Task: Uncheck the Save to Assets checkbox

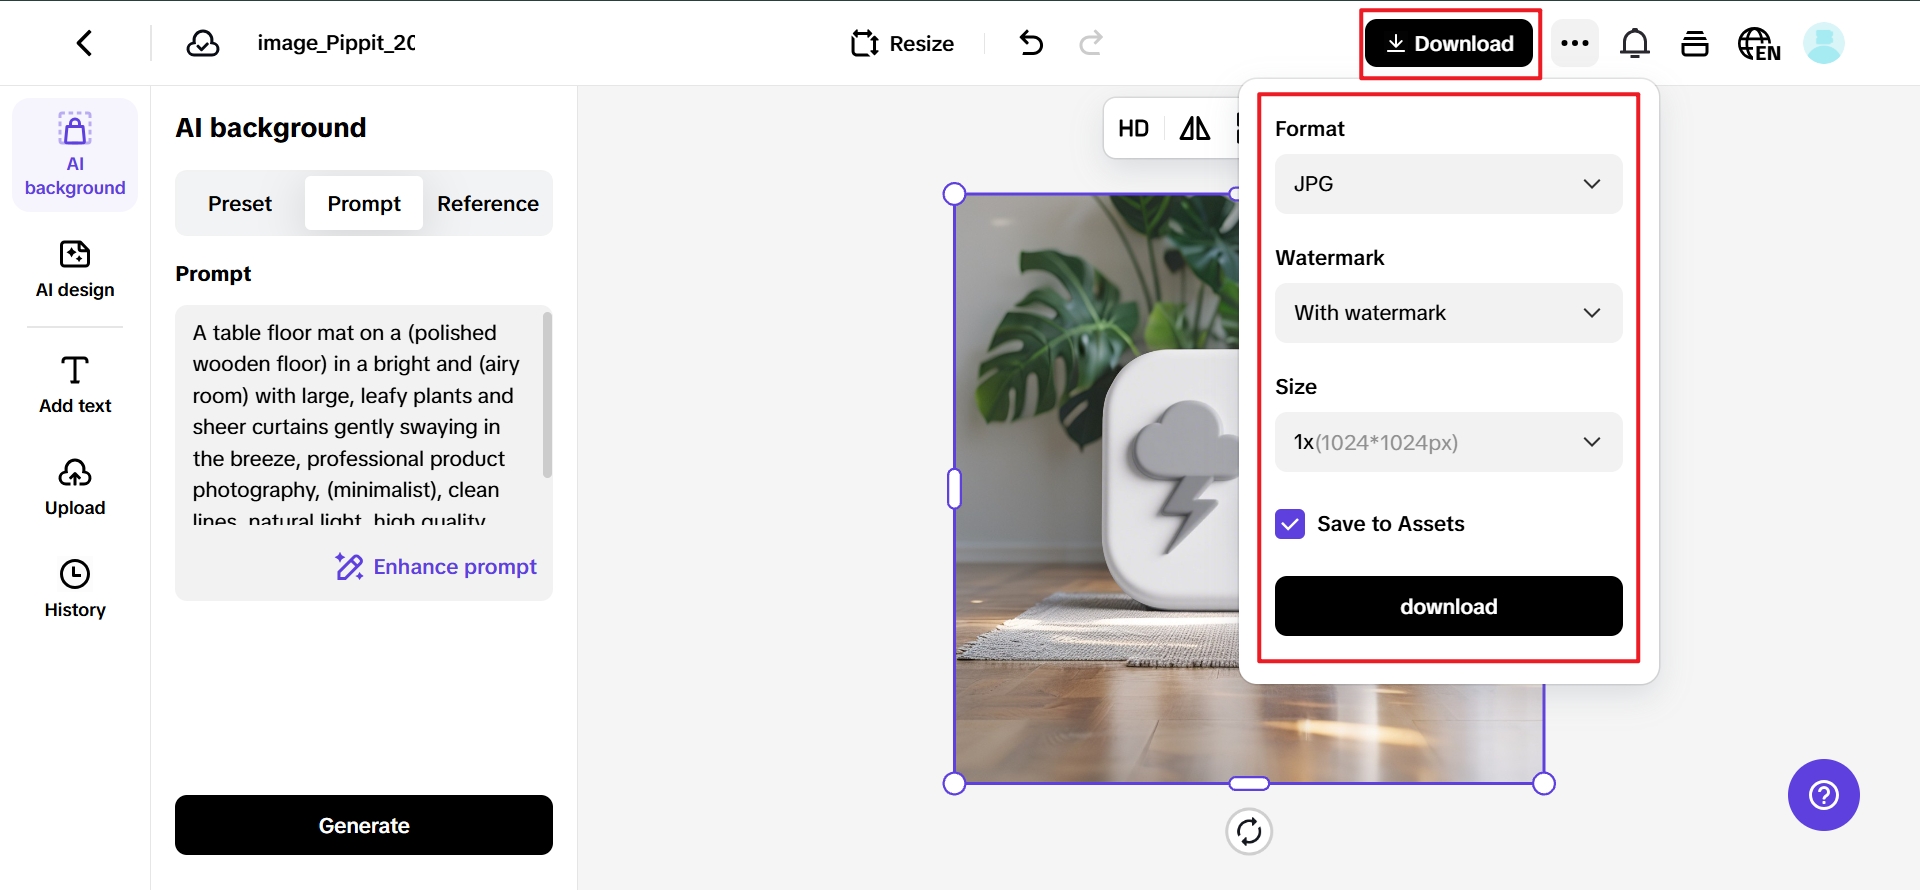Action: pyautogui.click(x=1290, y=524)
